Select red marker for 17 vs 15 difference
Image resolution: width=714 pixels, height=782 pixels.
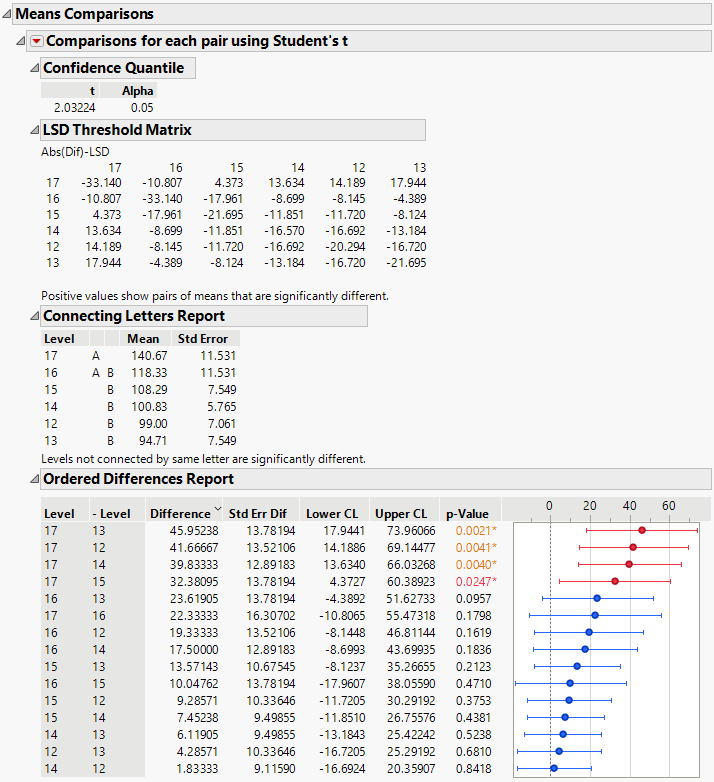(x=615, y=581)
